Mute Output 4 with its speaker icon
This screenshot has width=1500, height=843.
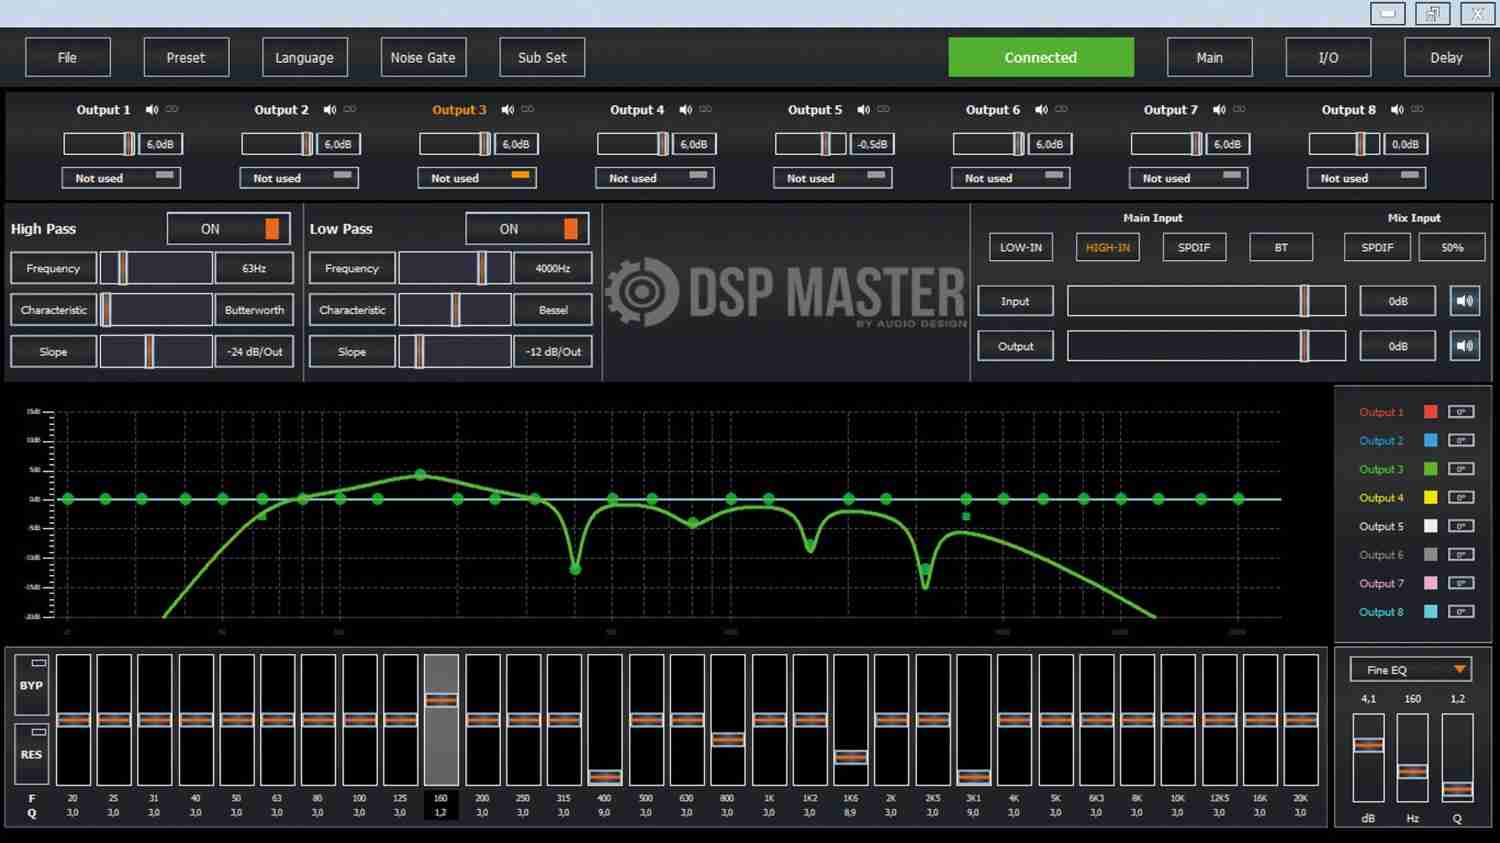[x=686, y=110]
